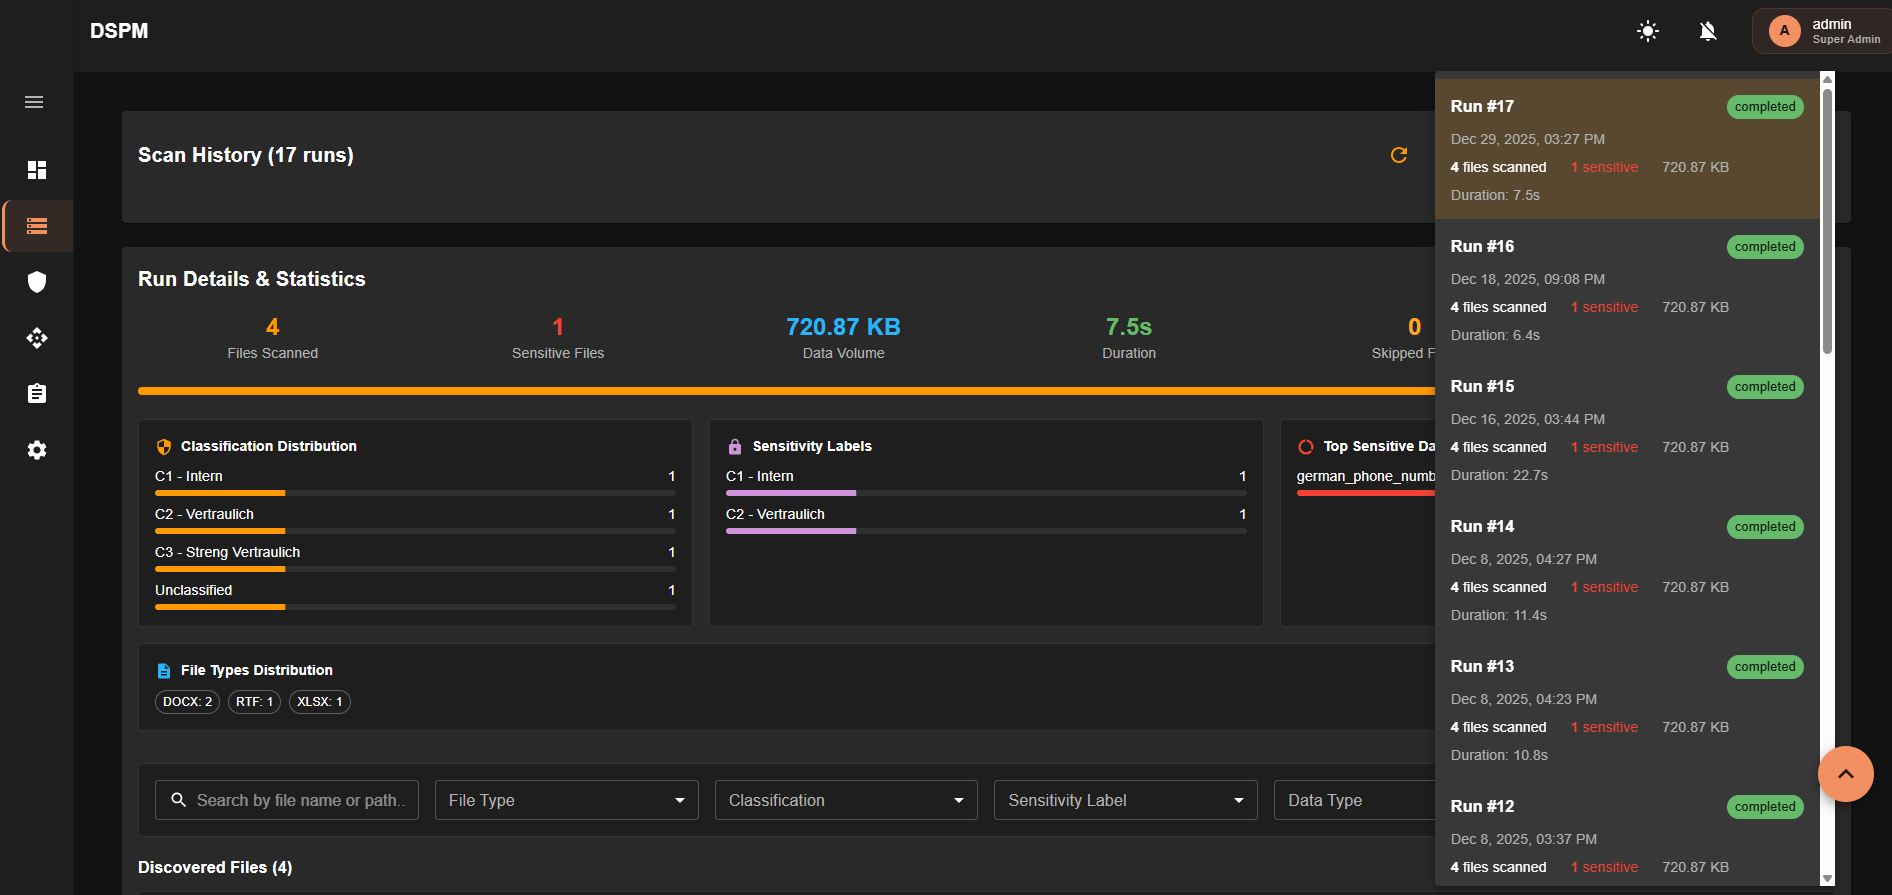
Task: Select the scan history list sidebar icon
Action: [x=37, y=226]
